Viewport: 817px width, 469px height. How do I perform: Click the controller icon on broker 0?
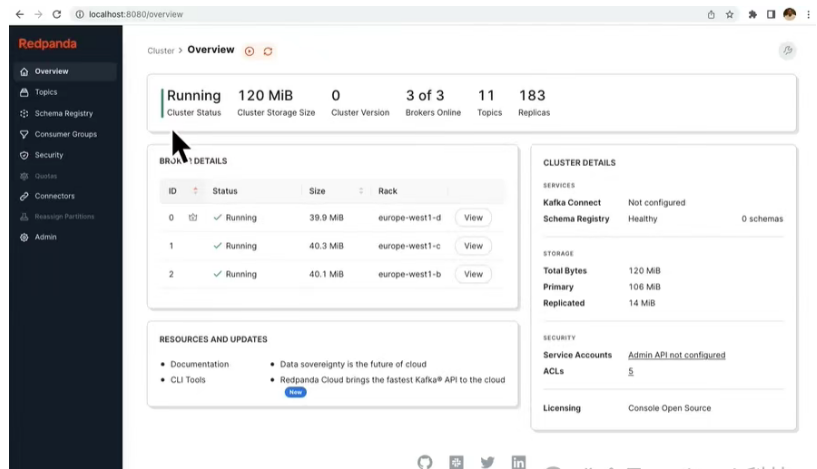tap(193, 217)
